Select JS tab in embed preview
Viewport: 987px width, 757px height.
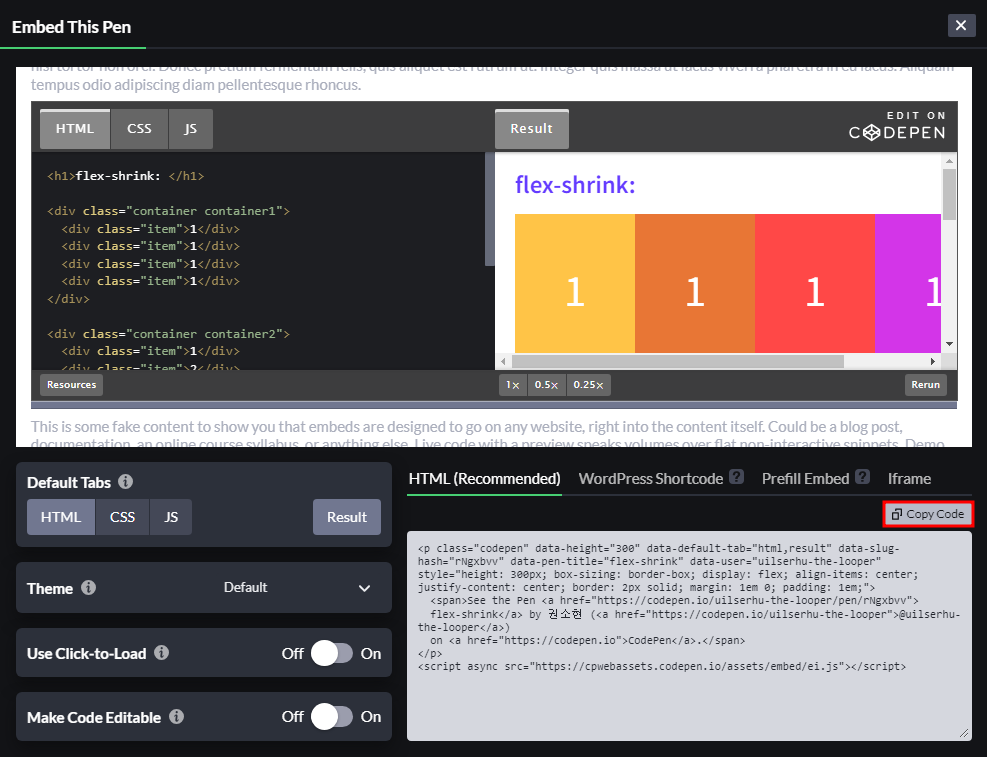coord(191,129)
